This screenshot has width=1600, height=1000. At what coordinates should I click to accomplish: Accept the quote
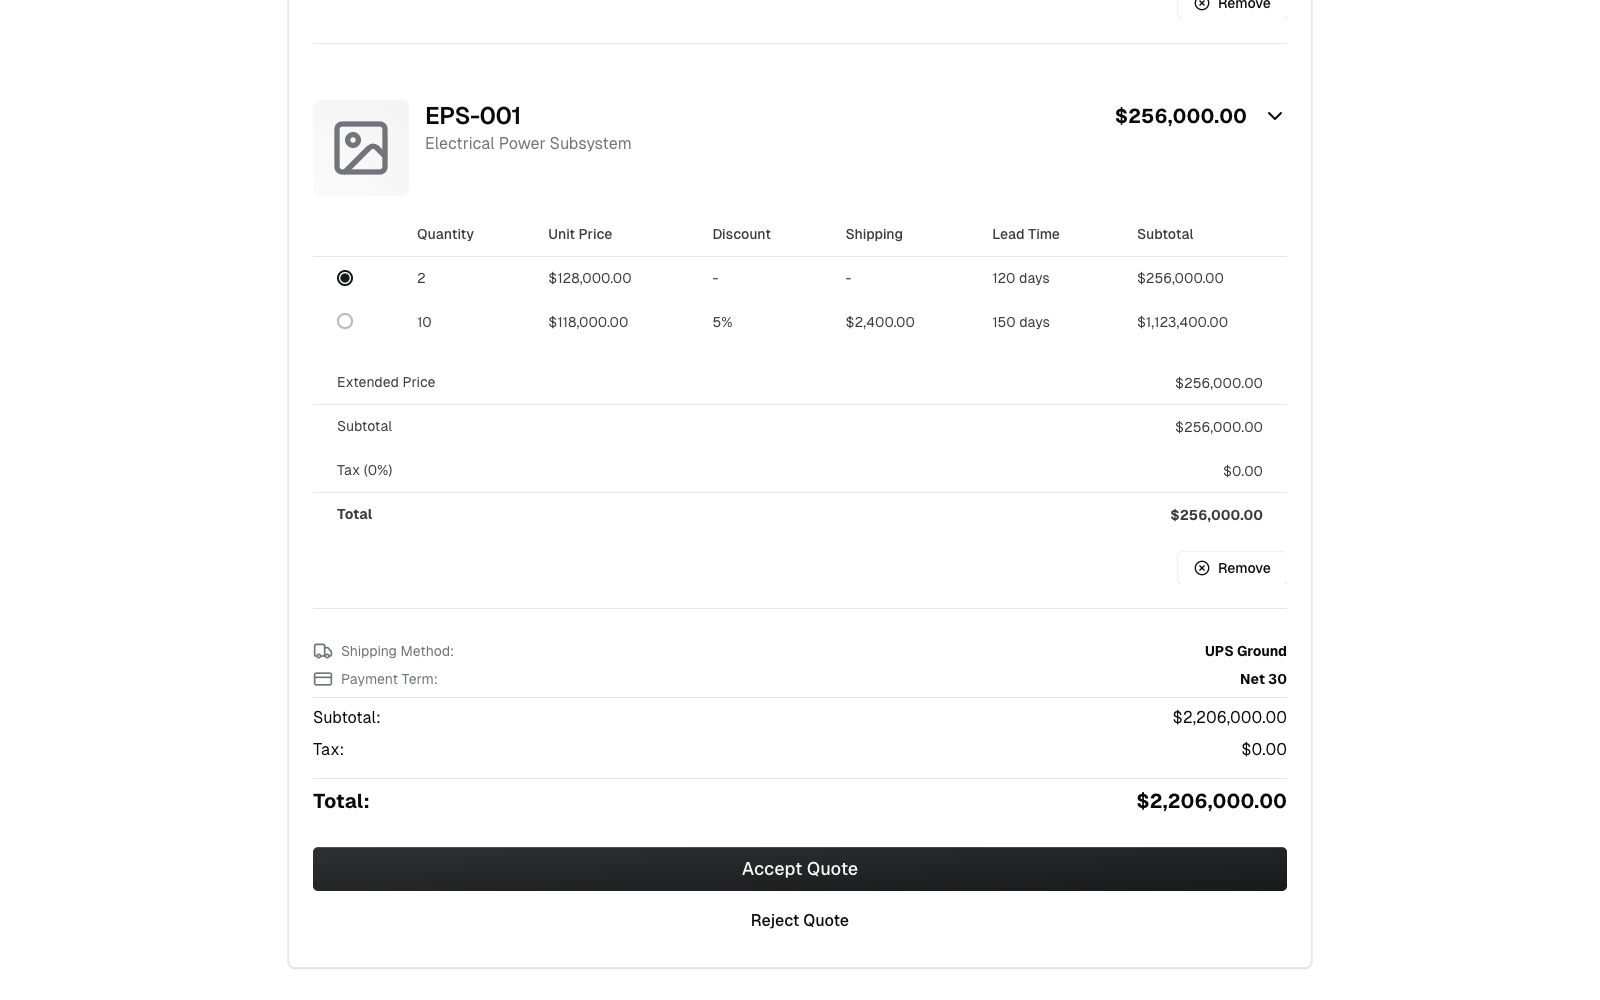(x=800, y=869)
